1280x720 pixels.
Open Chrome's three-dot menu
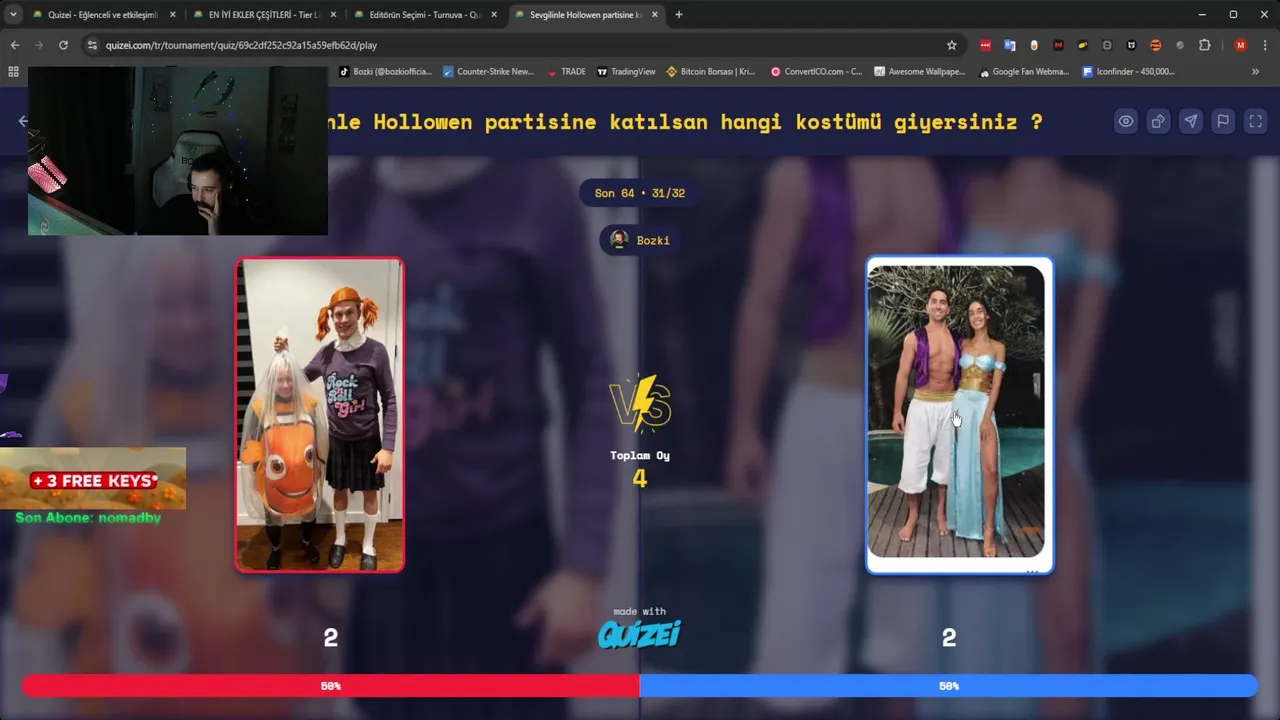[1265, 45]
